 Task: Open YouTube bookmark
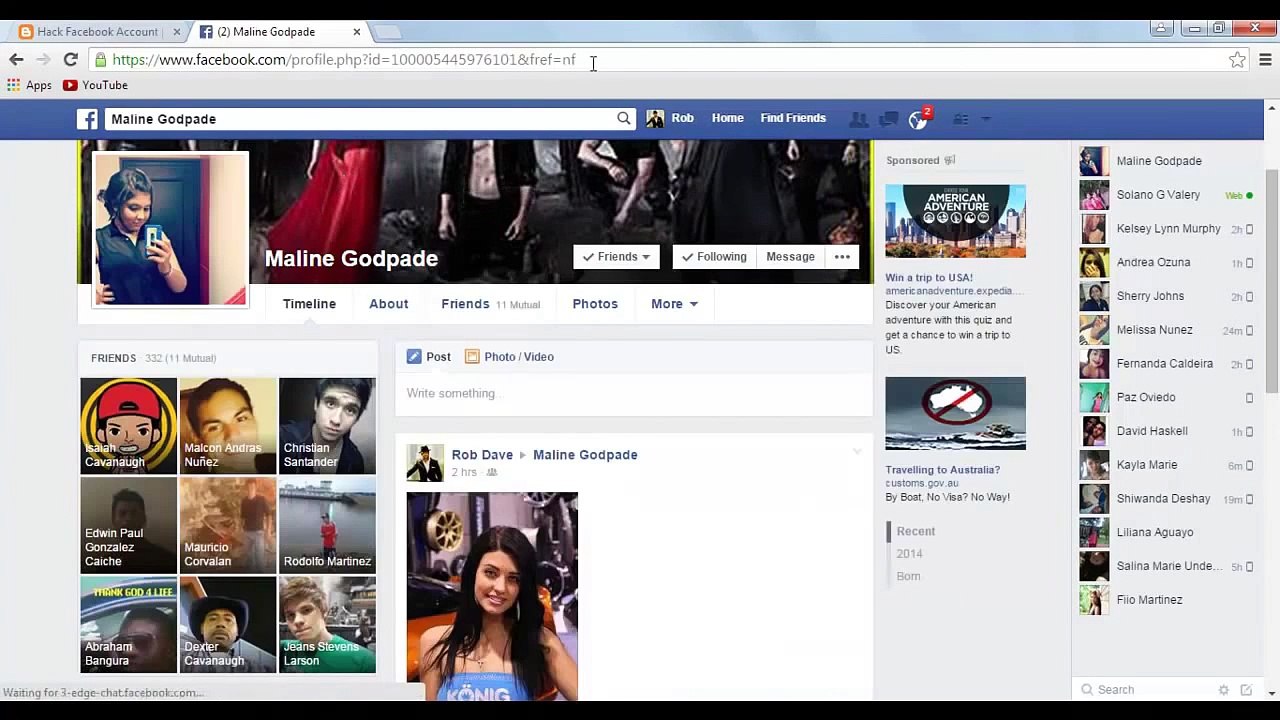click(95, 85)
